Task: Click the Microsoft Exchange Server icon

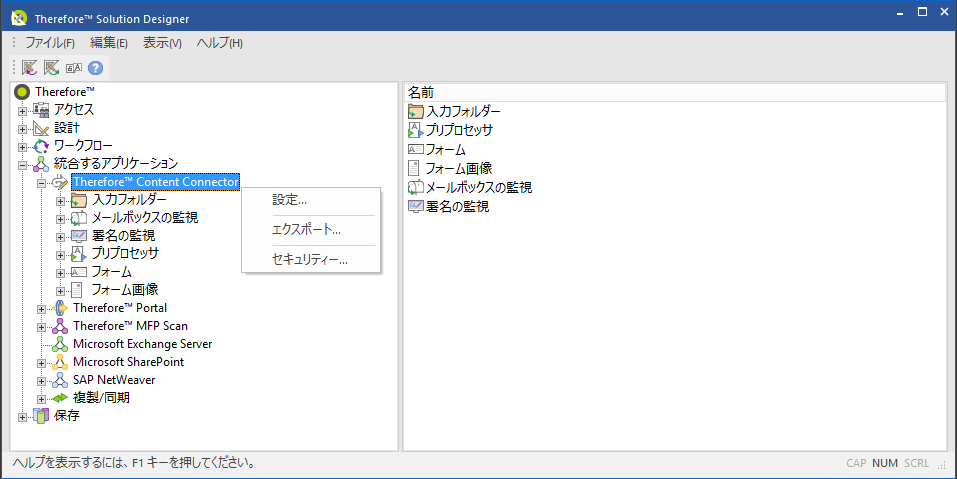Action: (60, 344)
